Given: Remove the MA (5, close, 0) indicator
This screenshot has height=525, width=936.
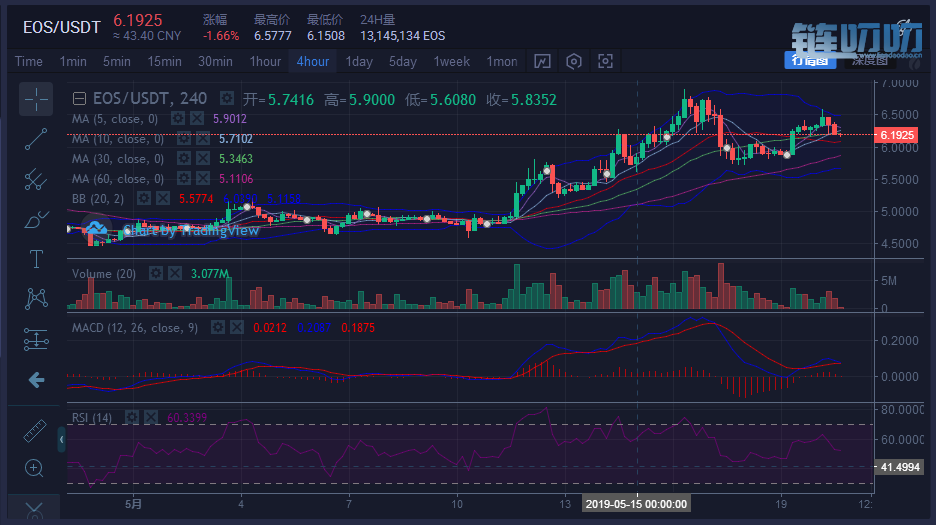Looking at the screenshot, I should coord(197,118).
